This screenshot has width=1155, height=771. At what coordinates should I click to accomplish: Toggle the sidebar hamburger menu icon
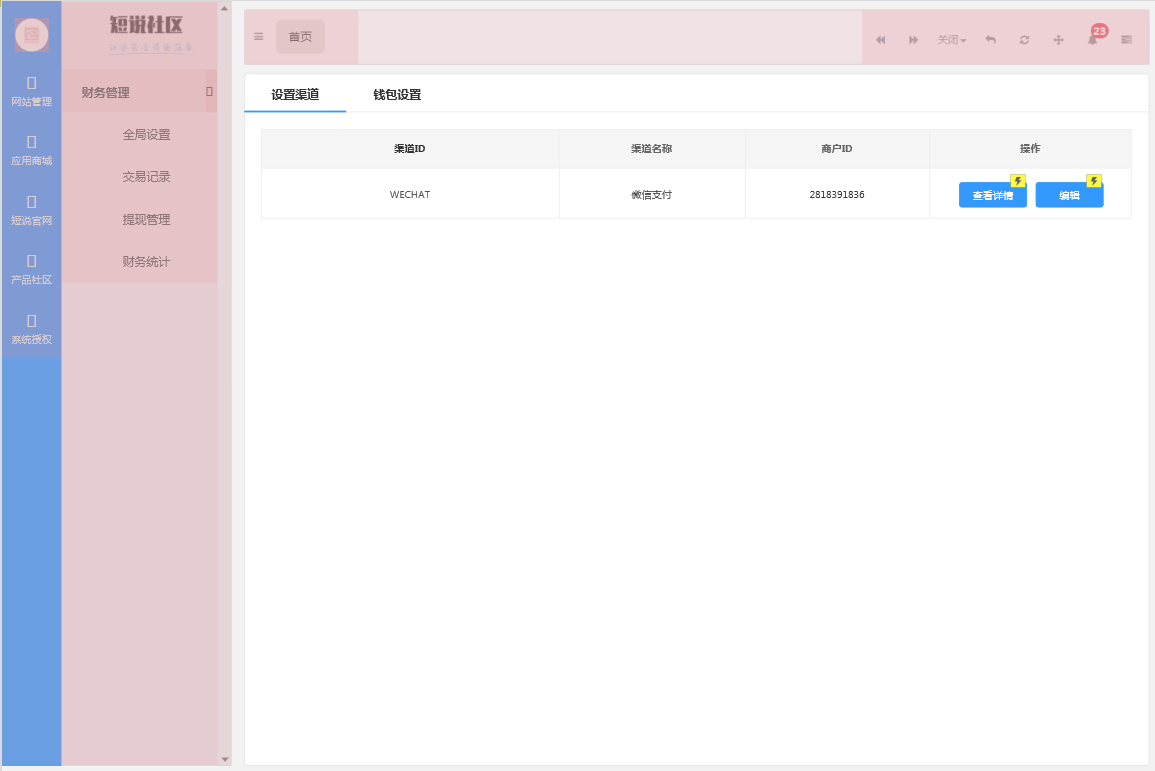[x=259, y=37]
